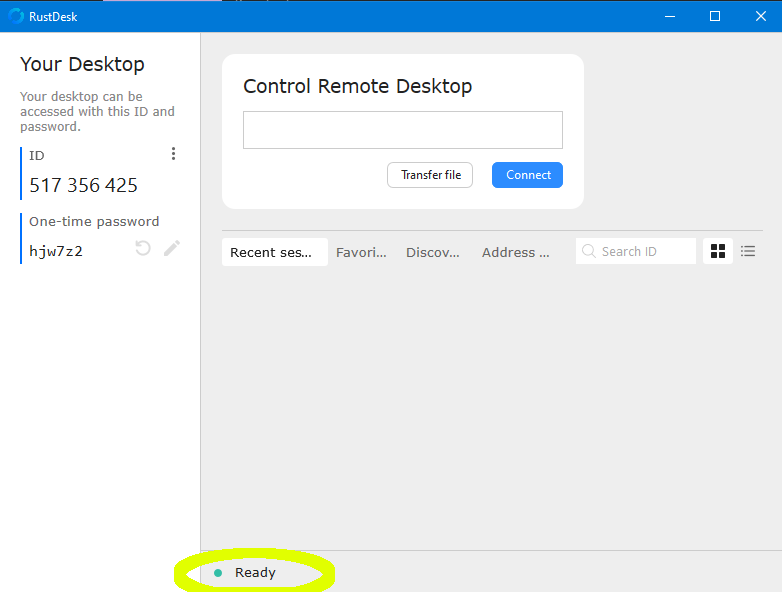Open the ID options three-dot menu

pyautogui.click(x=173, y=154)
